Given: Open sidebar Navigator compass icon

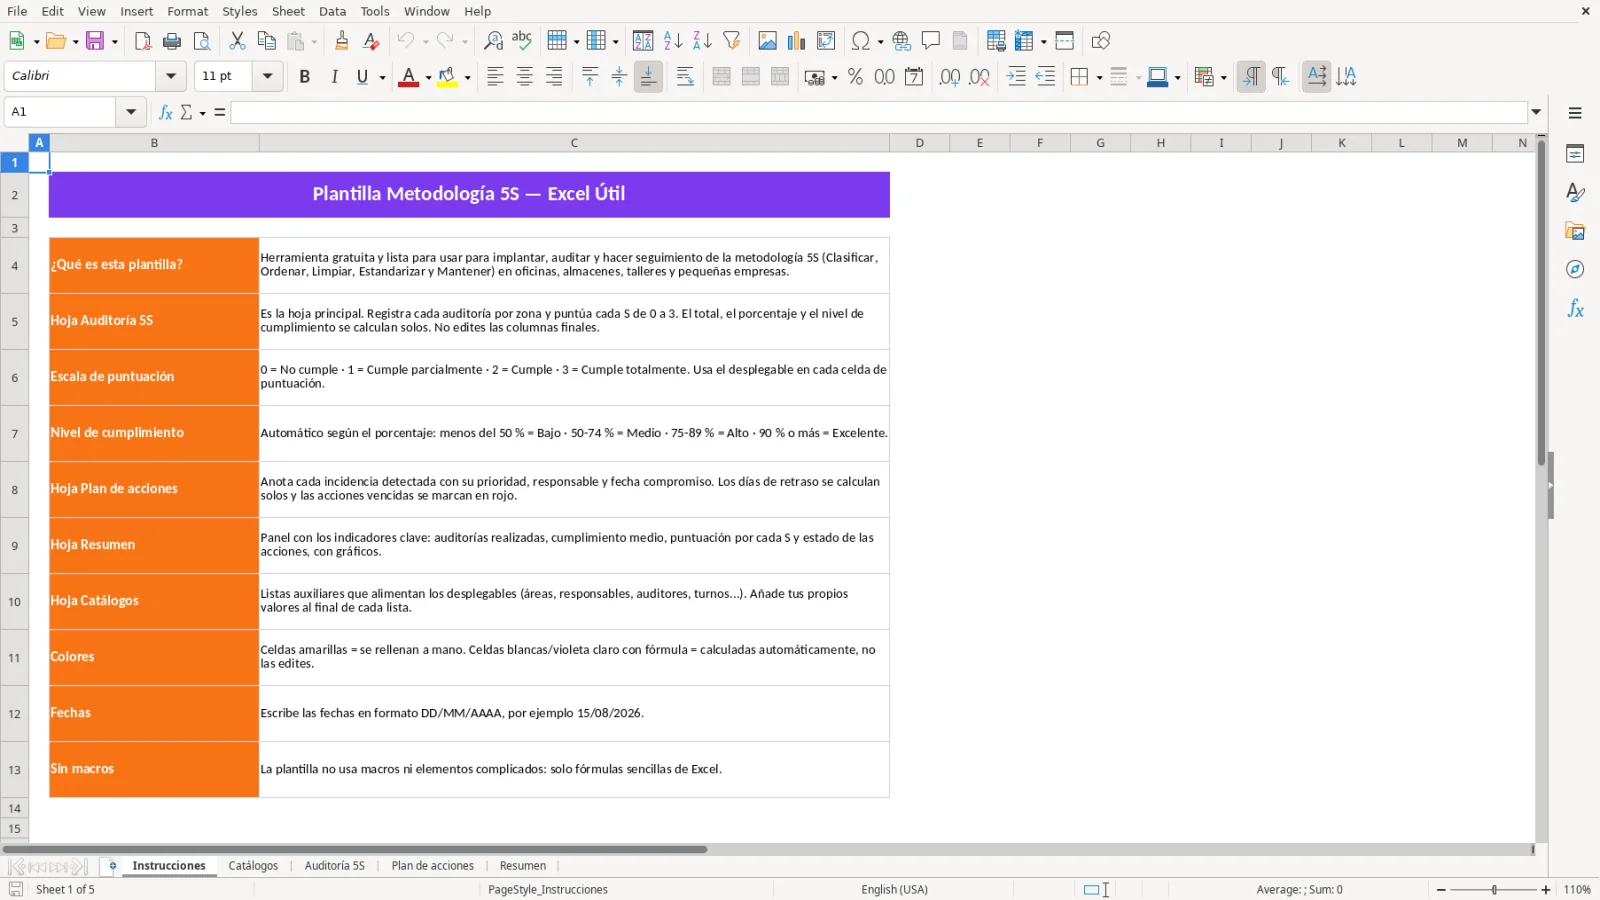Looking at the screenshot, I should pyautogui.click(x=1575, y=270).
